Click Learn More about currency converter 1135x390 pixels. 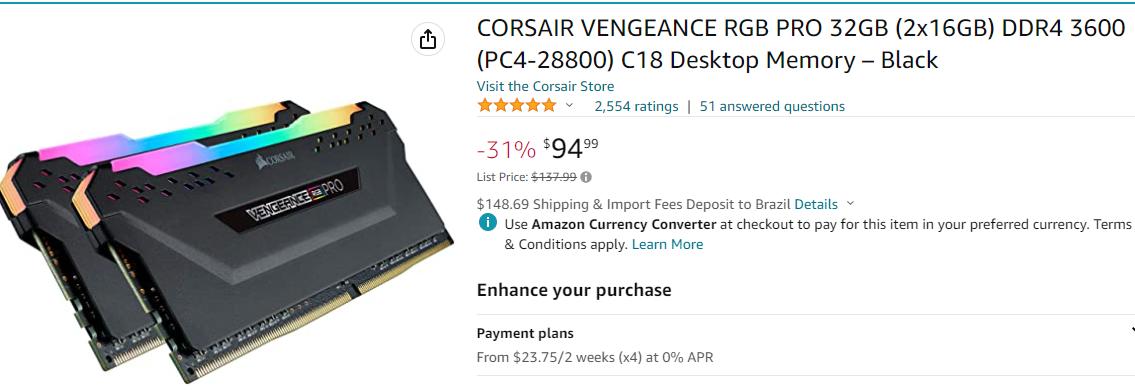click(x=667, y=245)
